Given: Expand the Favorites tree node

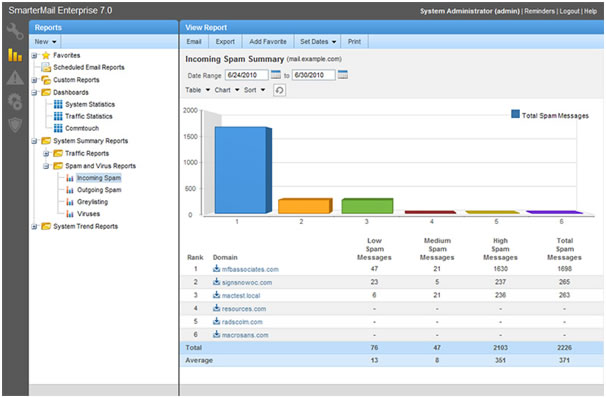Looking at the screenshot, I should tap(34, 56).
